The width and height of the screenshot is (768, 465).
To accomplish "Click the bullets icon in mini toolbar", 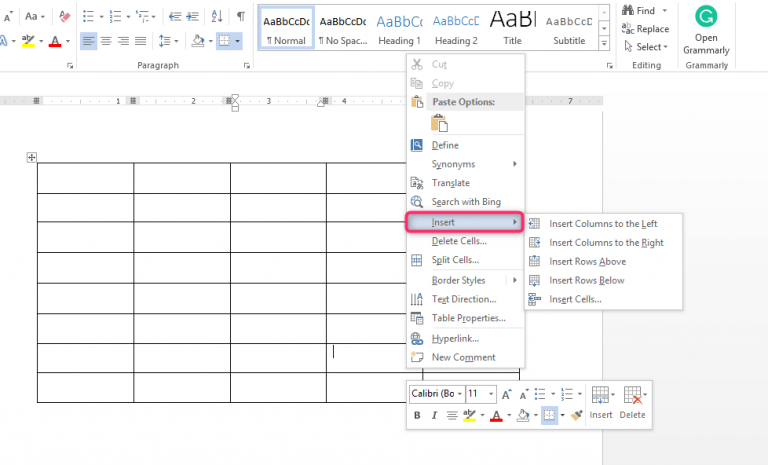I will [540, 394].
